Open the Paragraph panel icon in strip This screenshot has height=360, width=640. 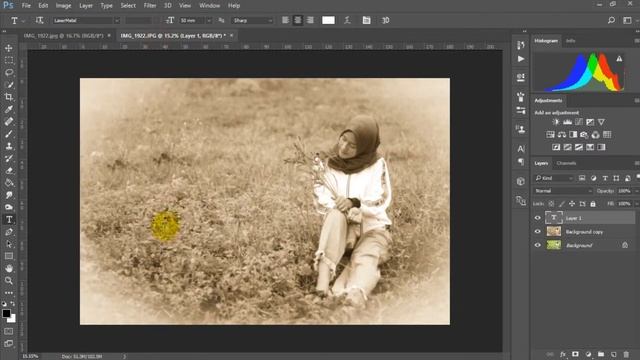click(x=521, y=162)
